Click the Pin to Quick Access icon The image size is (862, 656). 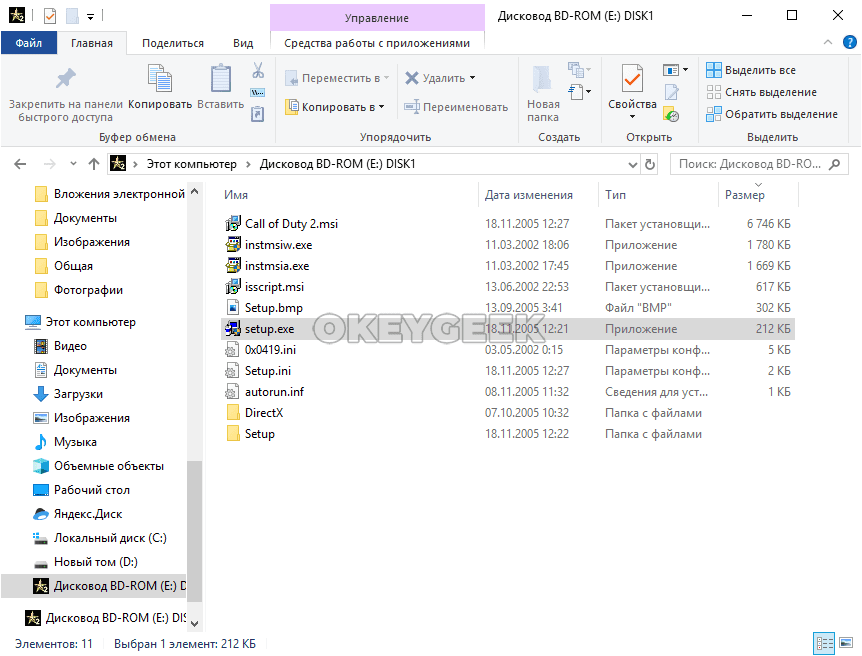click(x=65, y=79)
